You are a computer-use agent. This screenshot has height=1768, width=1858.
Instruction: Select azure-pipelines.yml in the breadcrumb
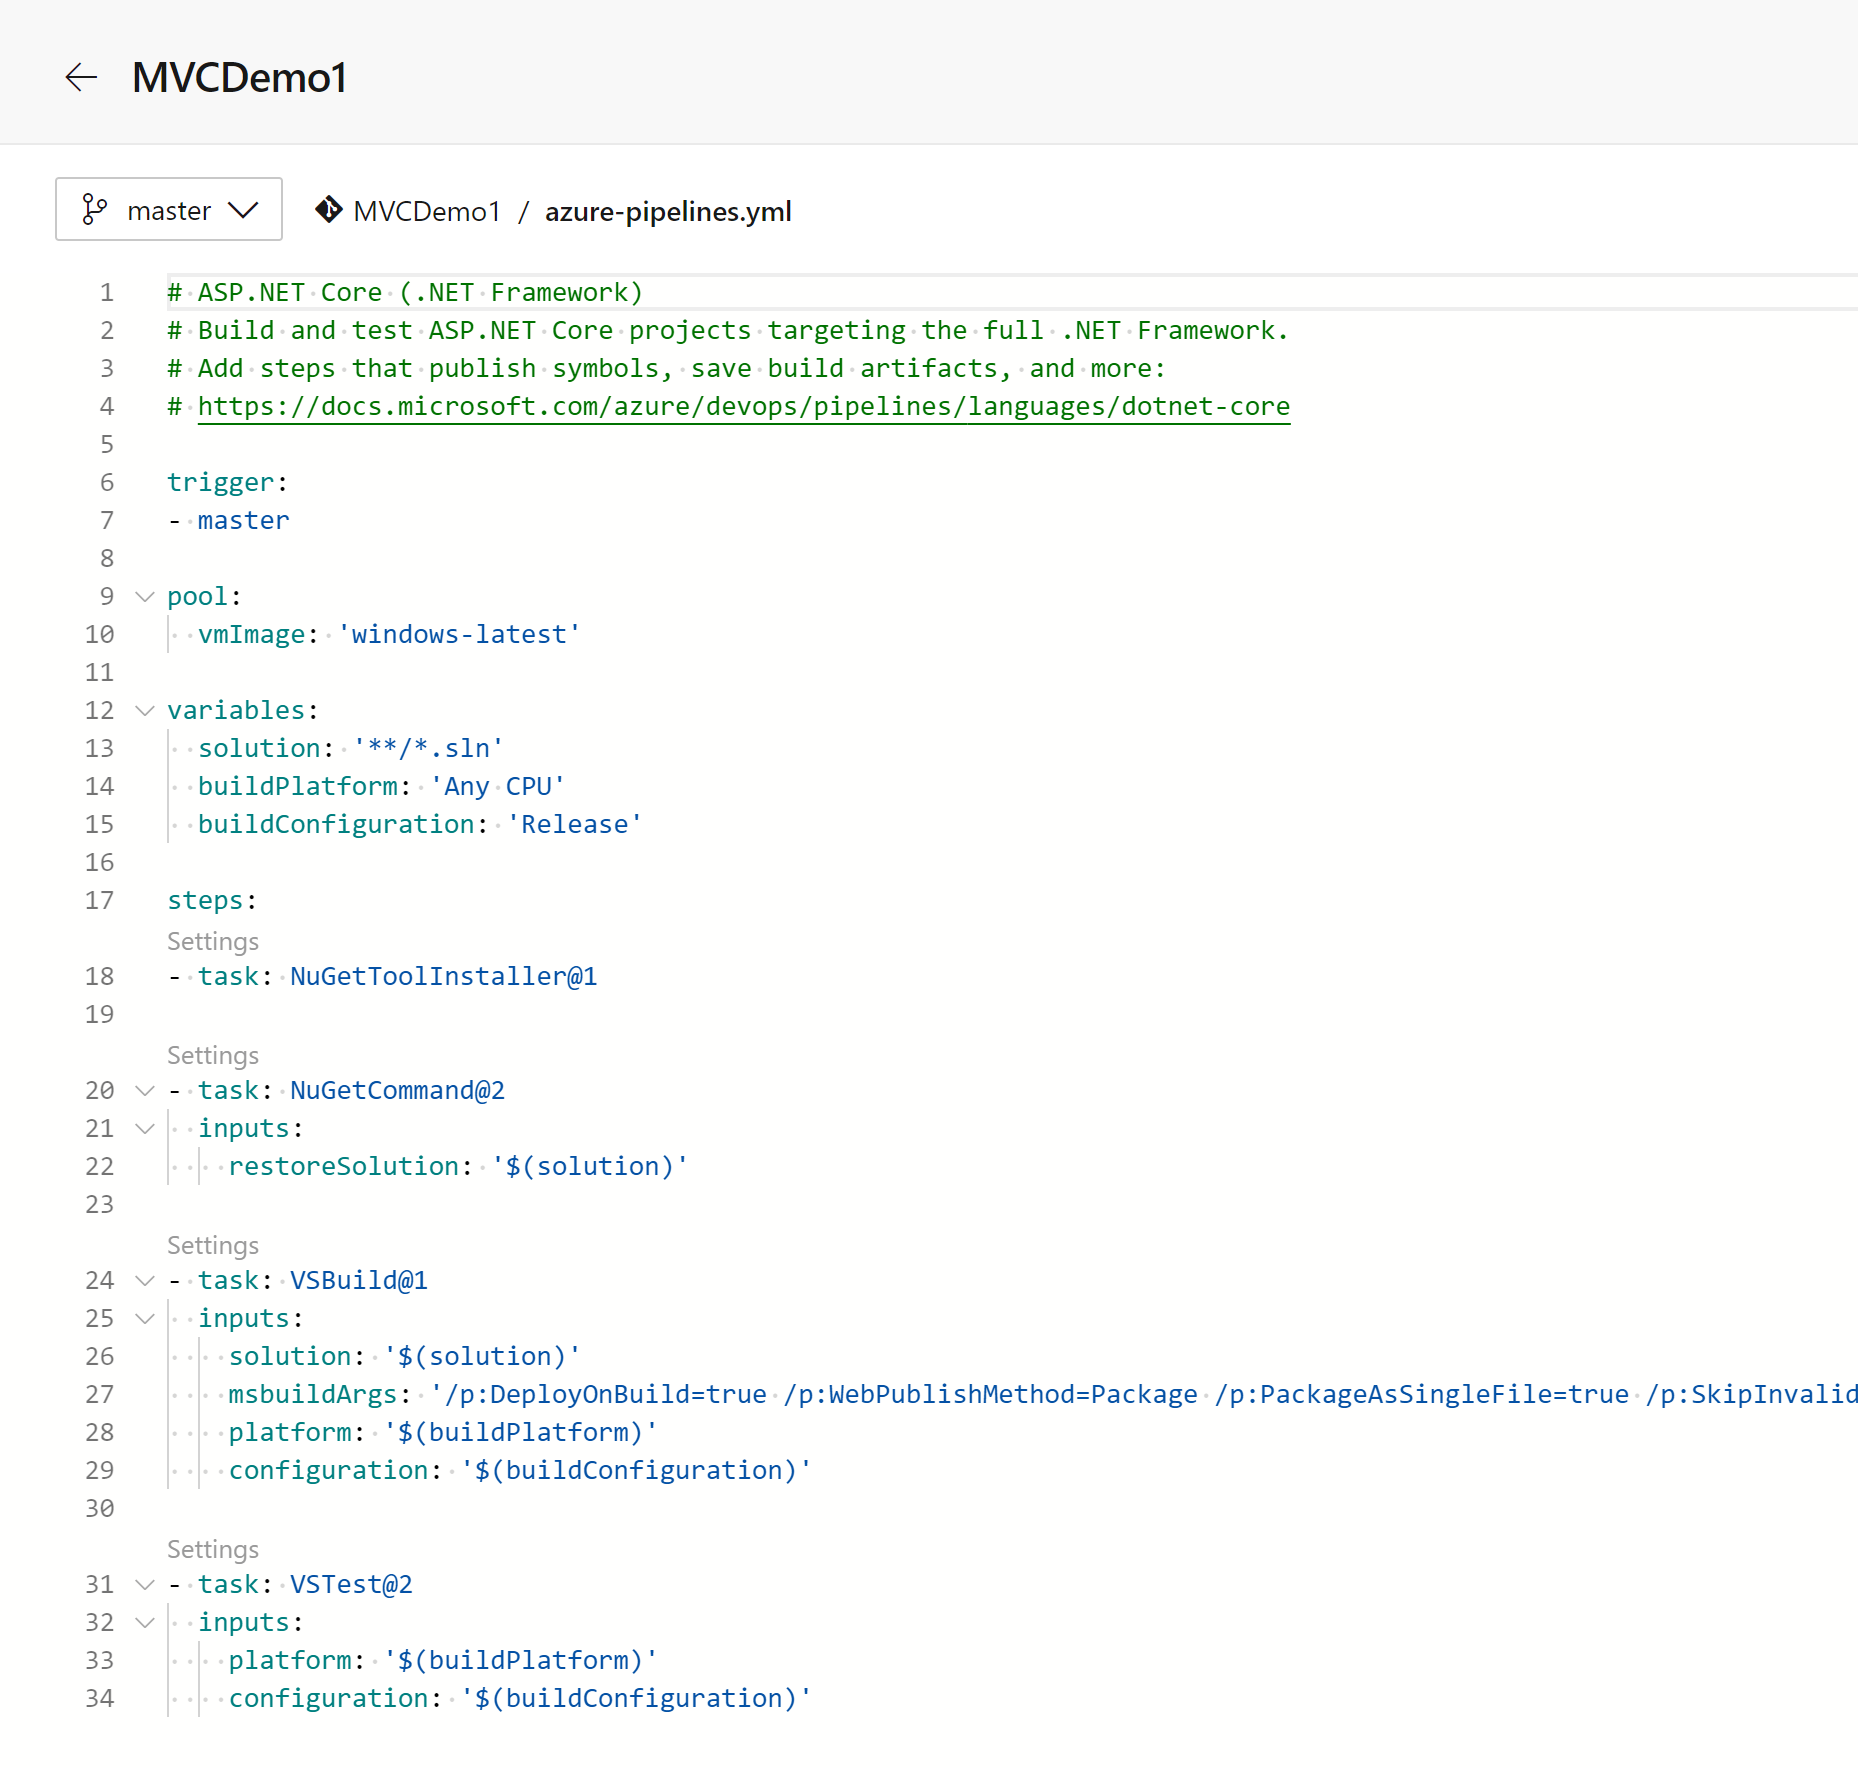[x=667, y=211]
